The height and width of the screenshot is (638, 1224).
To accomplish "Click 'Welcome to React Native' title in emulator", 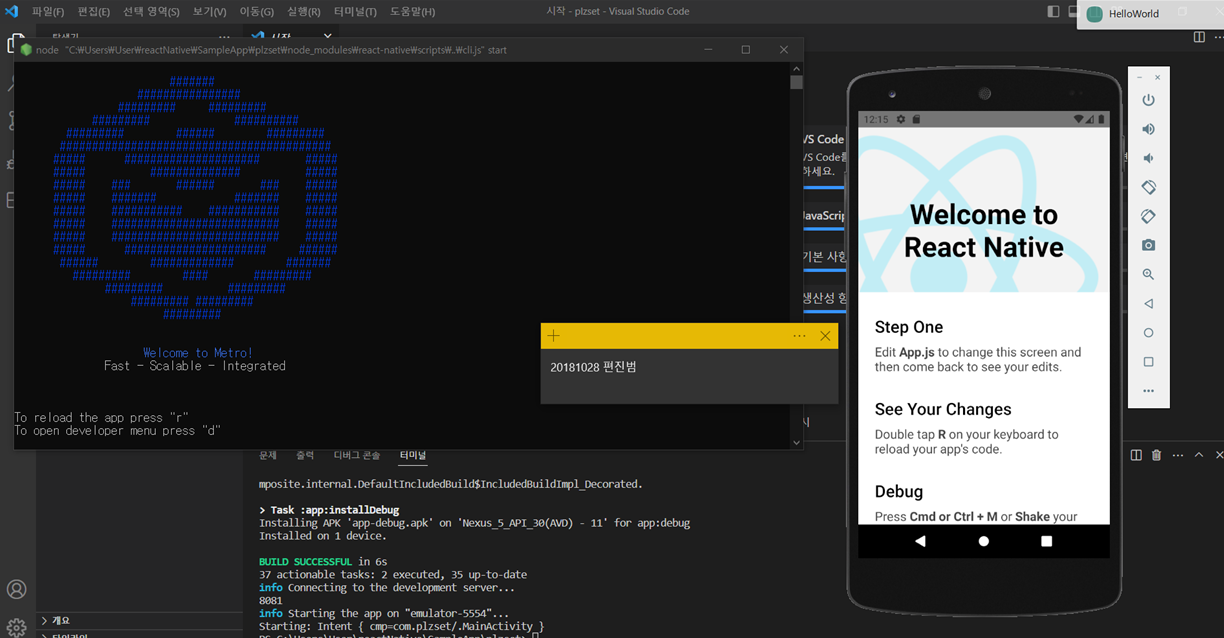I will [x=984, y=231].
